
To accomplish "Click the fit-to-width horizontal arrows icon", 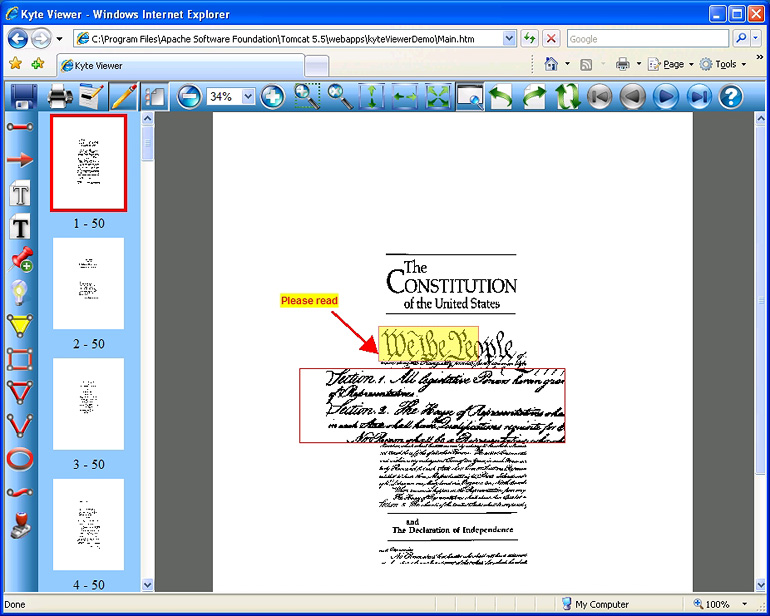I will pos(405,96).
